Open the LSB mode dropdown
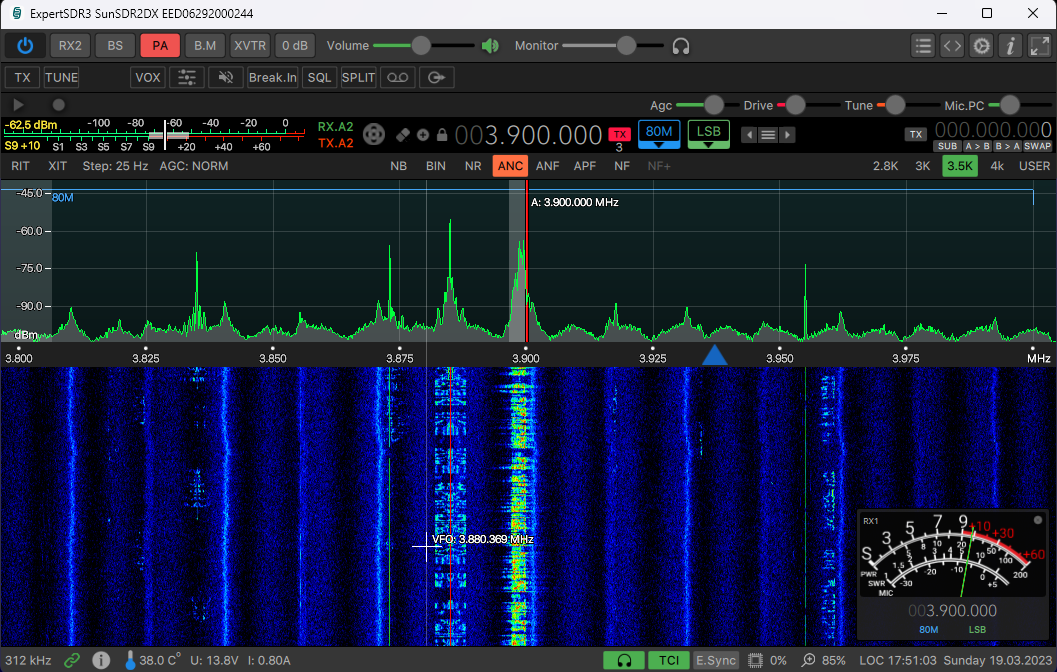This screenshot has width=1057, height=672. point(708,135)
